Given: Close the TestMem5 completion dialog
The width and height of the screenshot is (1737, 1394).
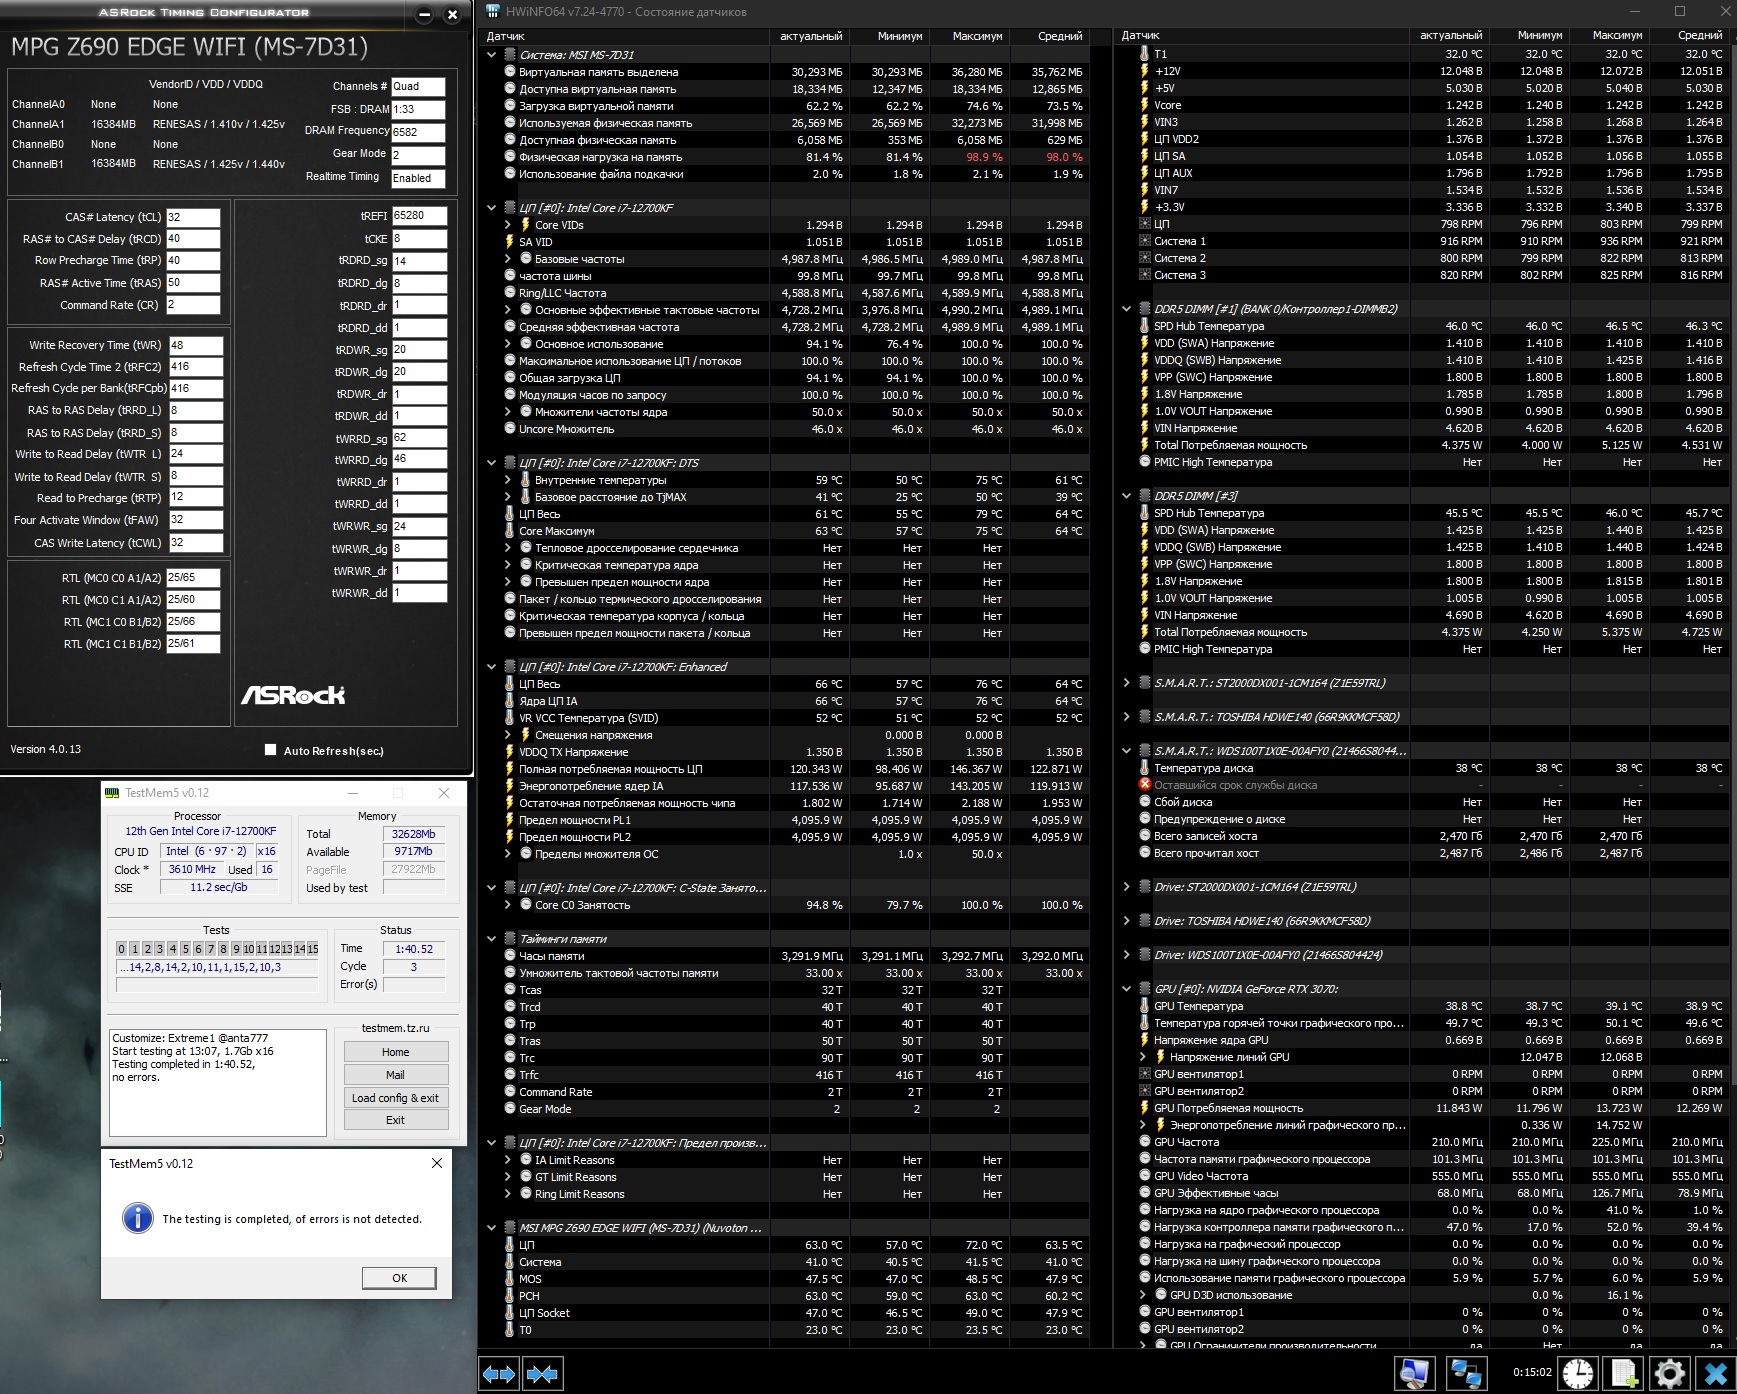Looking at the screenshot, I should coord(437,1163).
